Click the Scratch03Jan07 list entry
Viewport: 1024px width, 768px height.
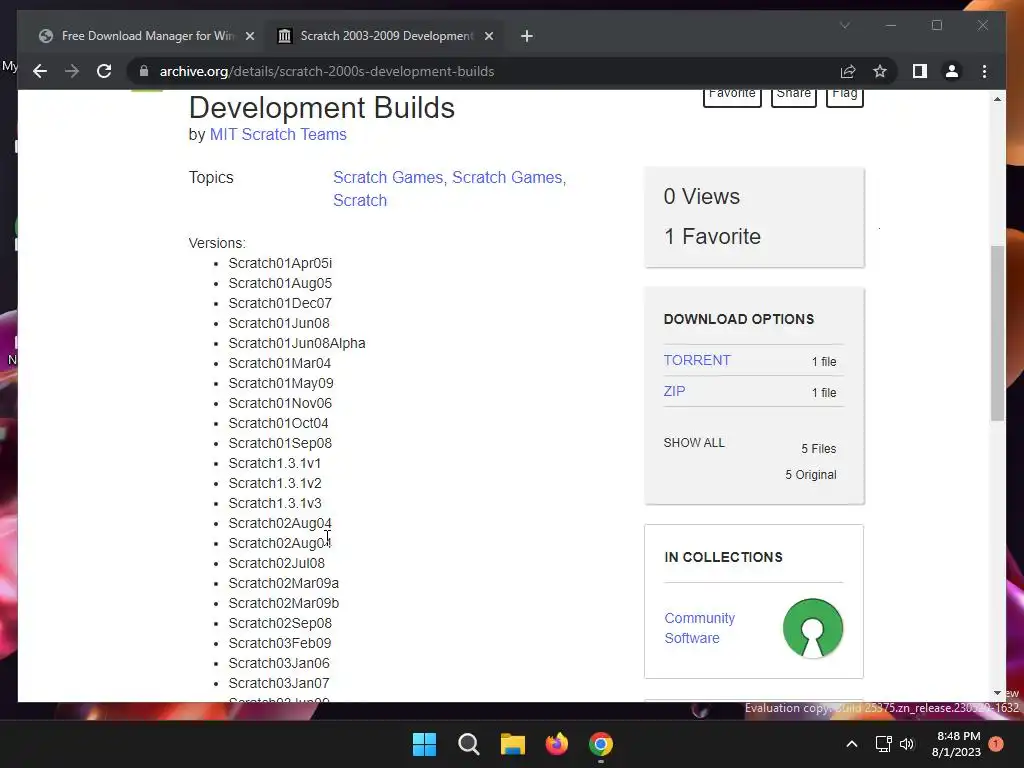tap(279, 683)
